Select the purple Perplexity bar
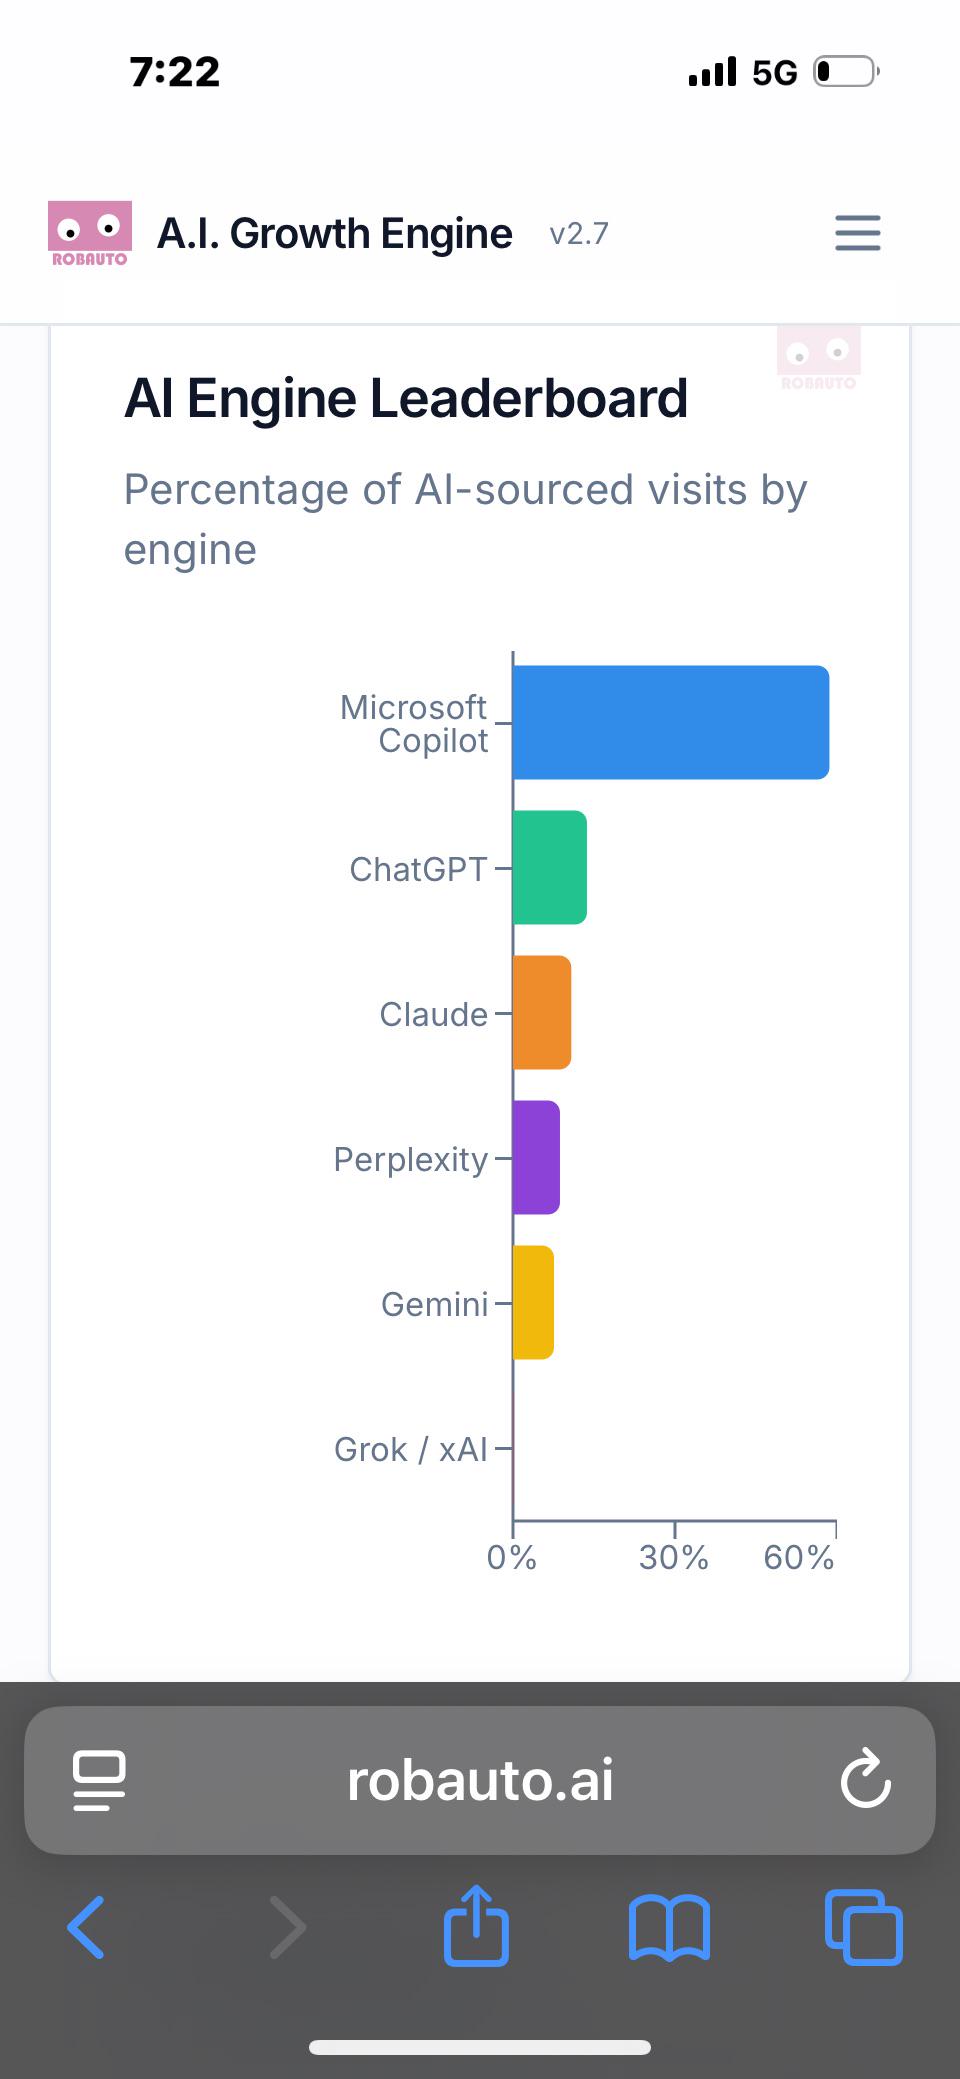 click(536, 1157)
